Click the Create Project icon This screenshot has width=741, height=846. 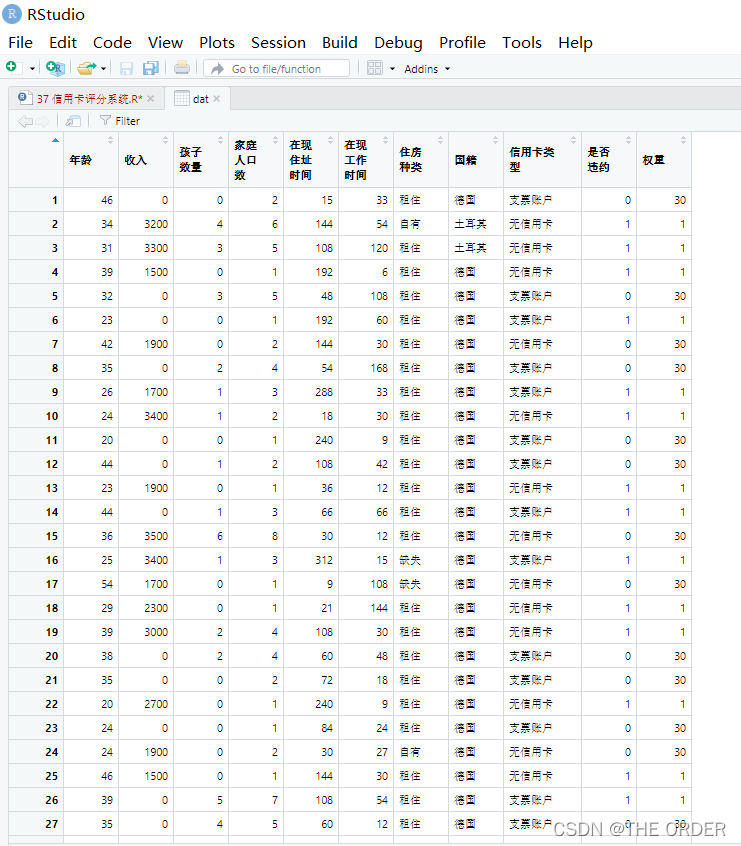[x=55, y=68]
